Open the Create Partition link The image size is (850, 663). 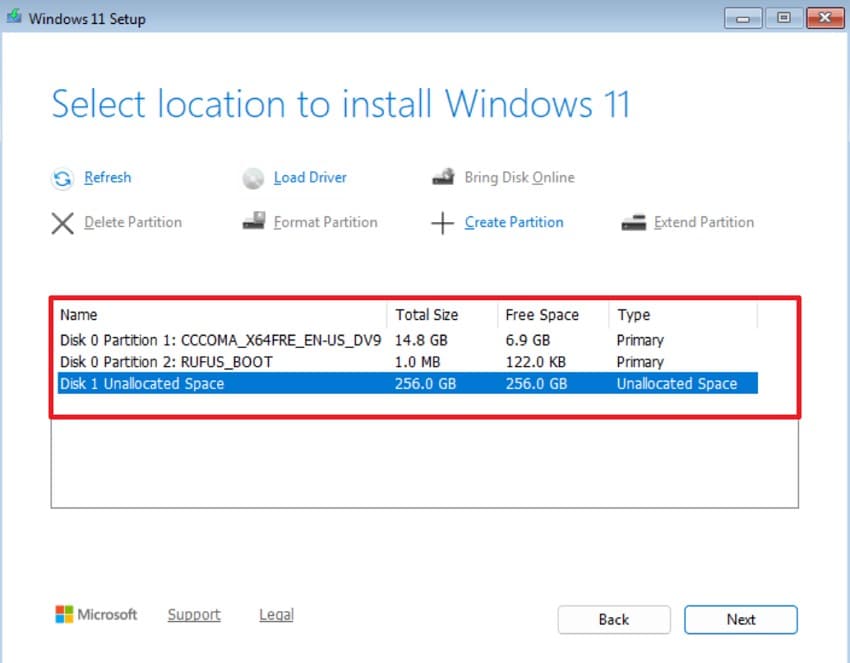click(x=514, y=222)
